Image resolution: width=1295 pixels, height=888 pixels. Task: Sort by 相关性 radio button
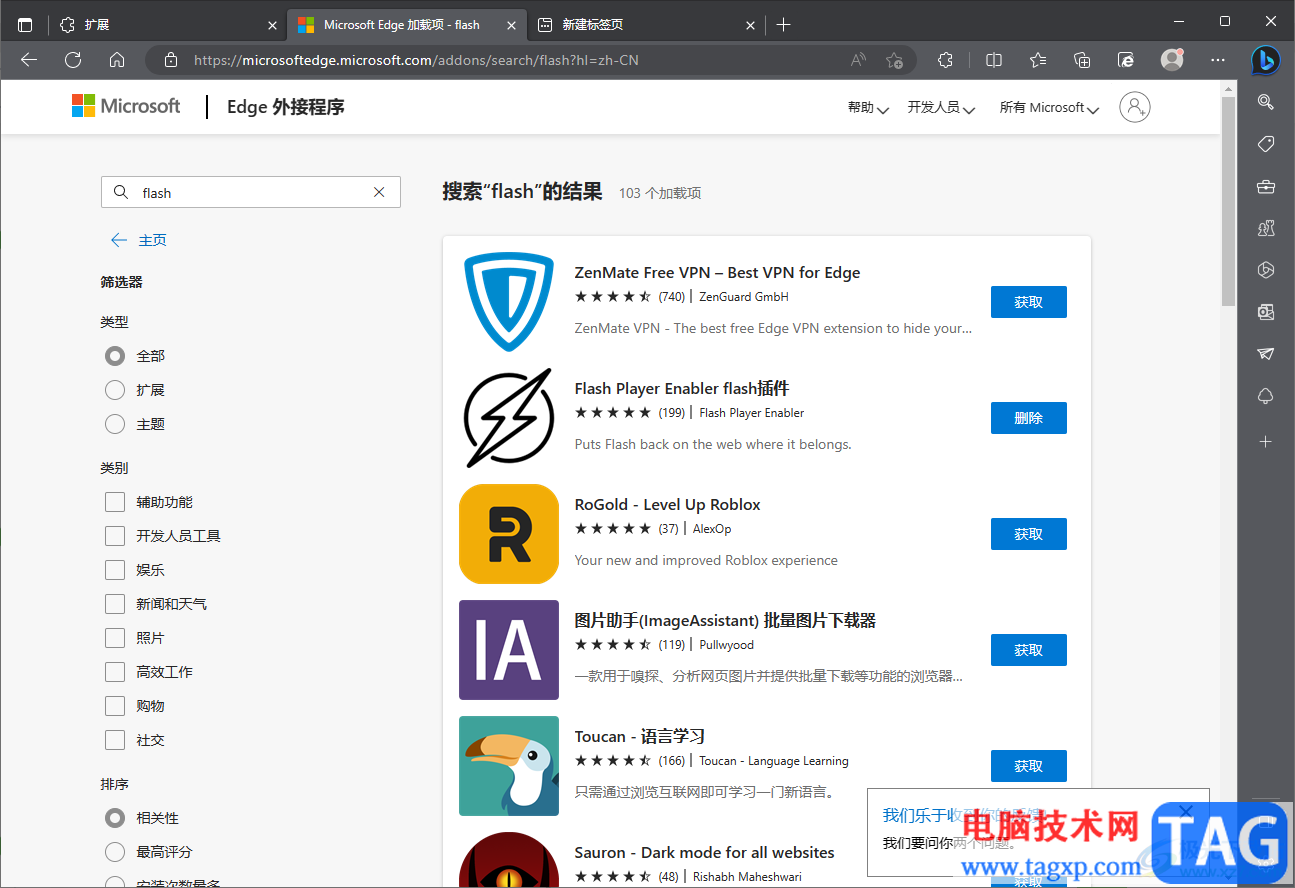coord(115,818)
